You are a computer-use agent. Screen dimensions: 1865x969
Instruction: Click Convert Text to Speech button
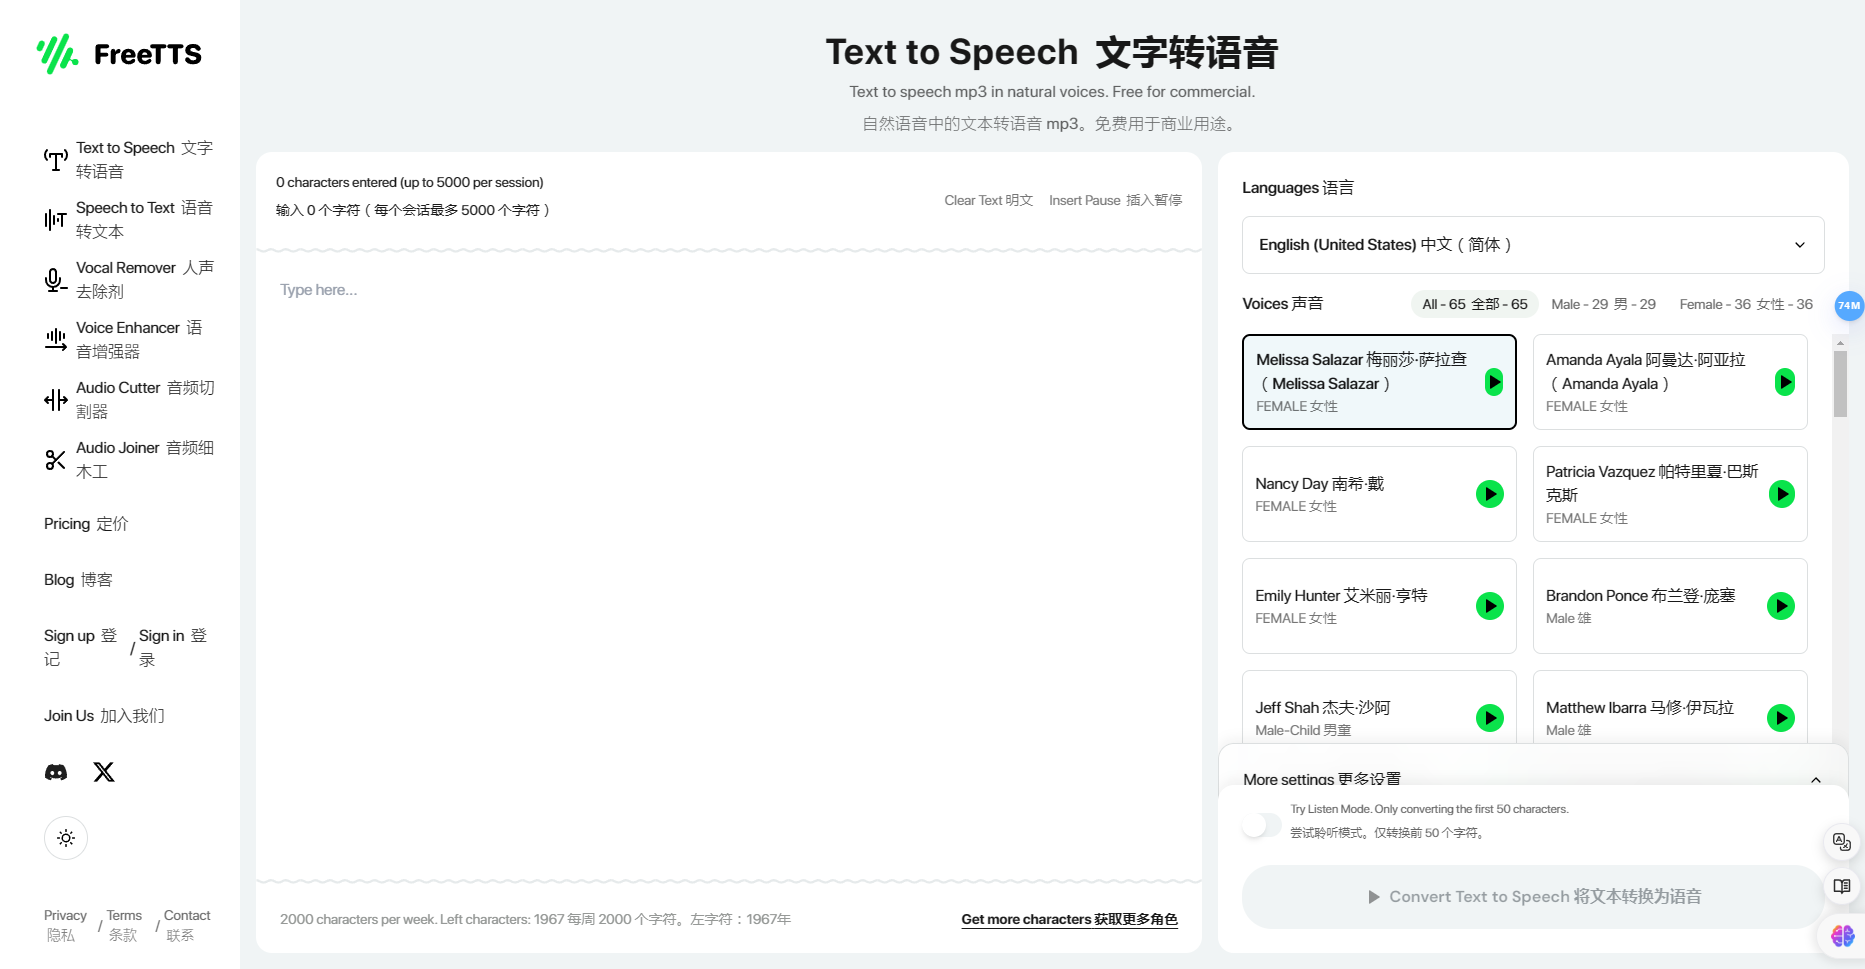coord(1533,897)
